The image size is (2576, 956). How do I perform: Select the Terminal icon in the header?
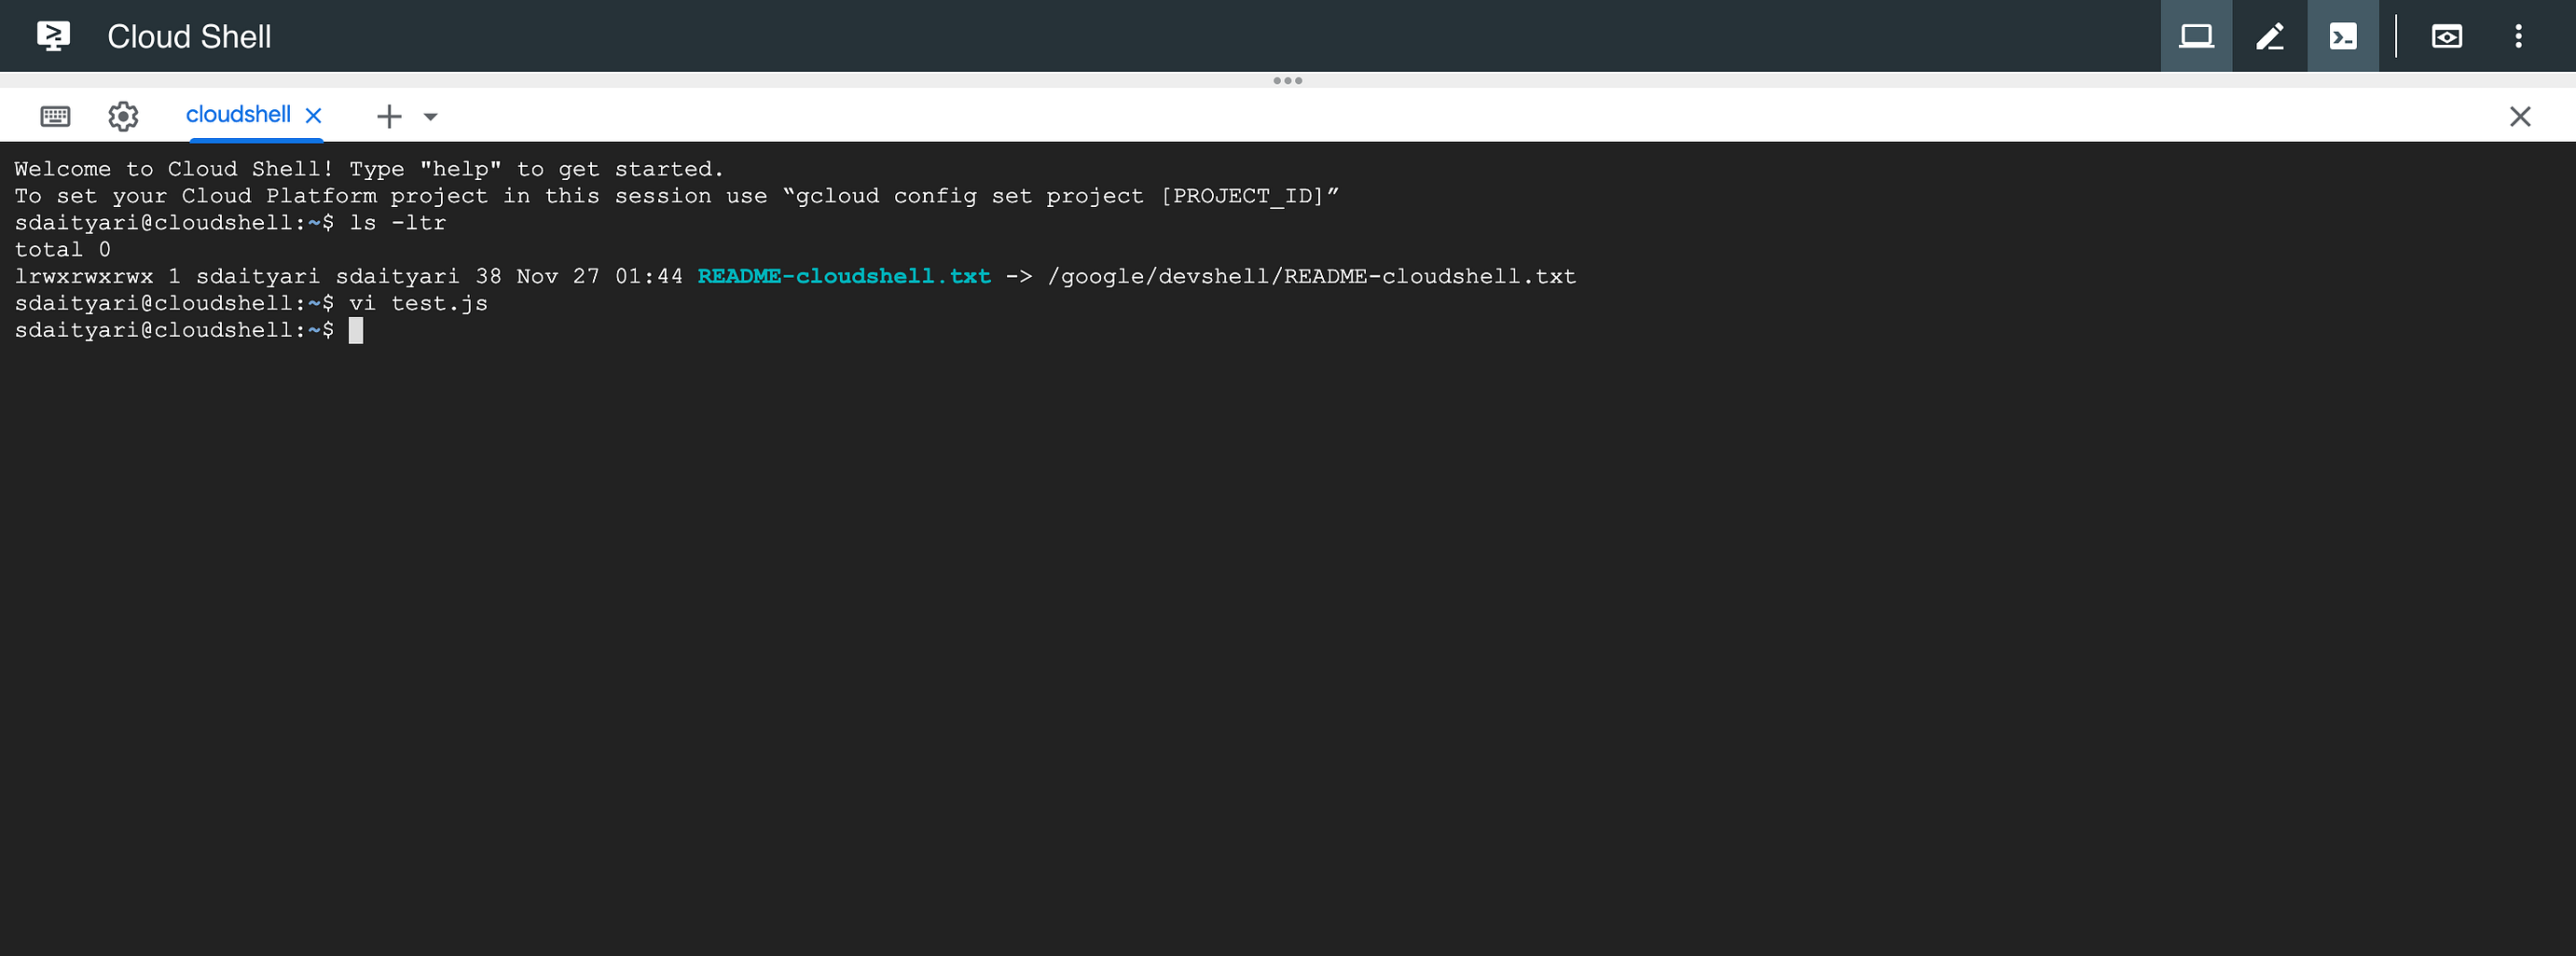tap(2344, 36)
